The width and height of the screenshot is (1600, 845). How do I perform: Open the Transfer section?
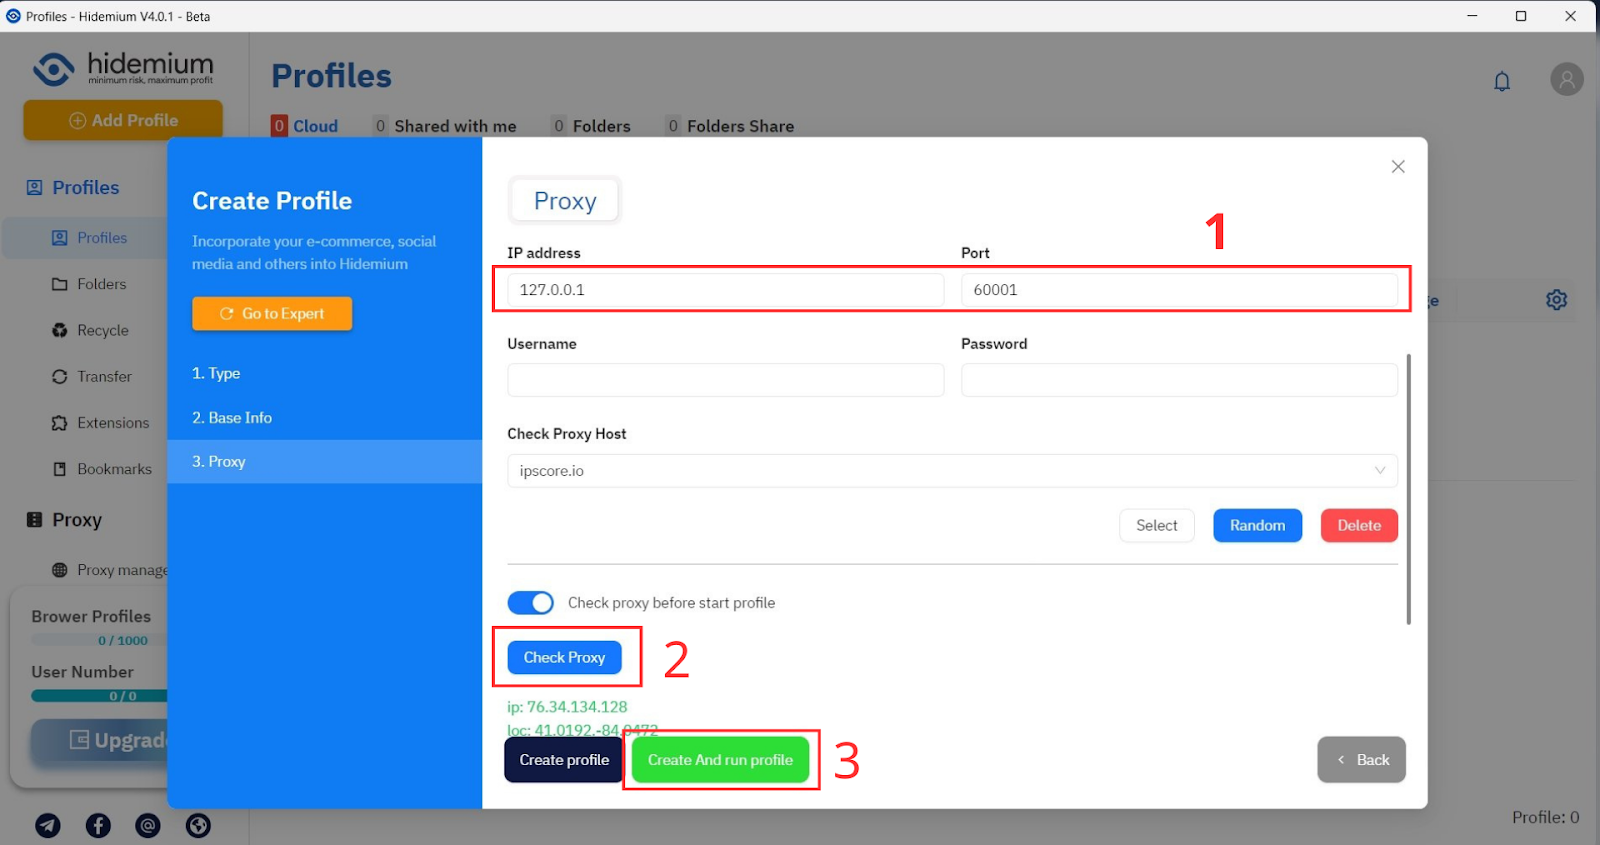(91, 376)
